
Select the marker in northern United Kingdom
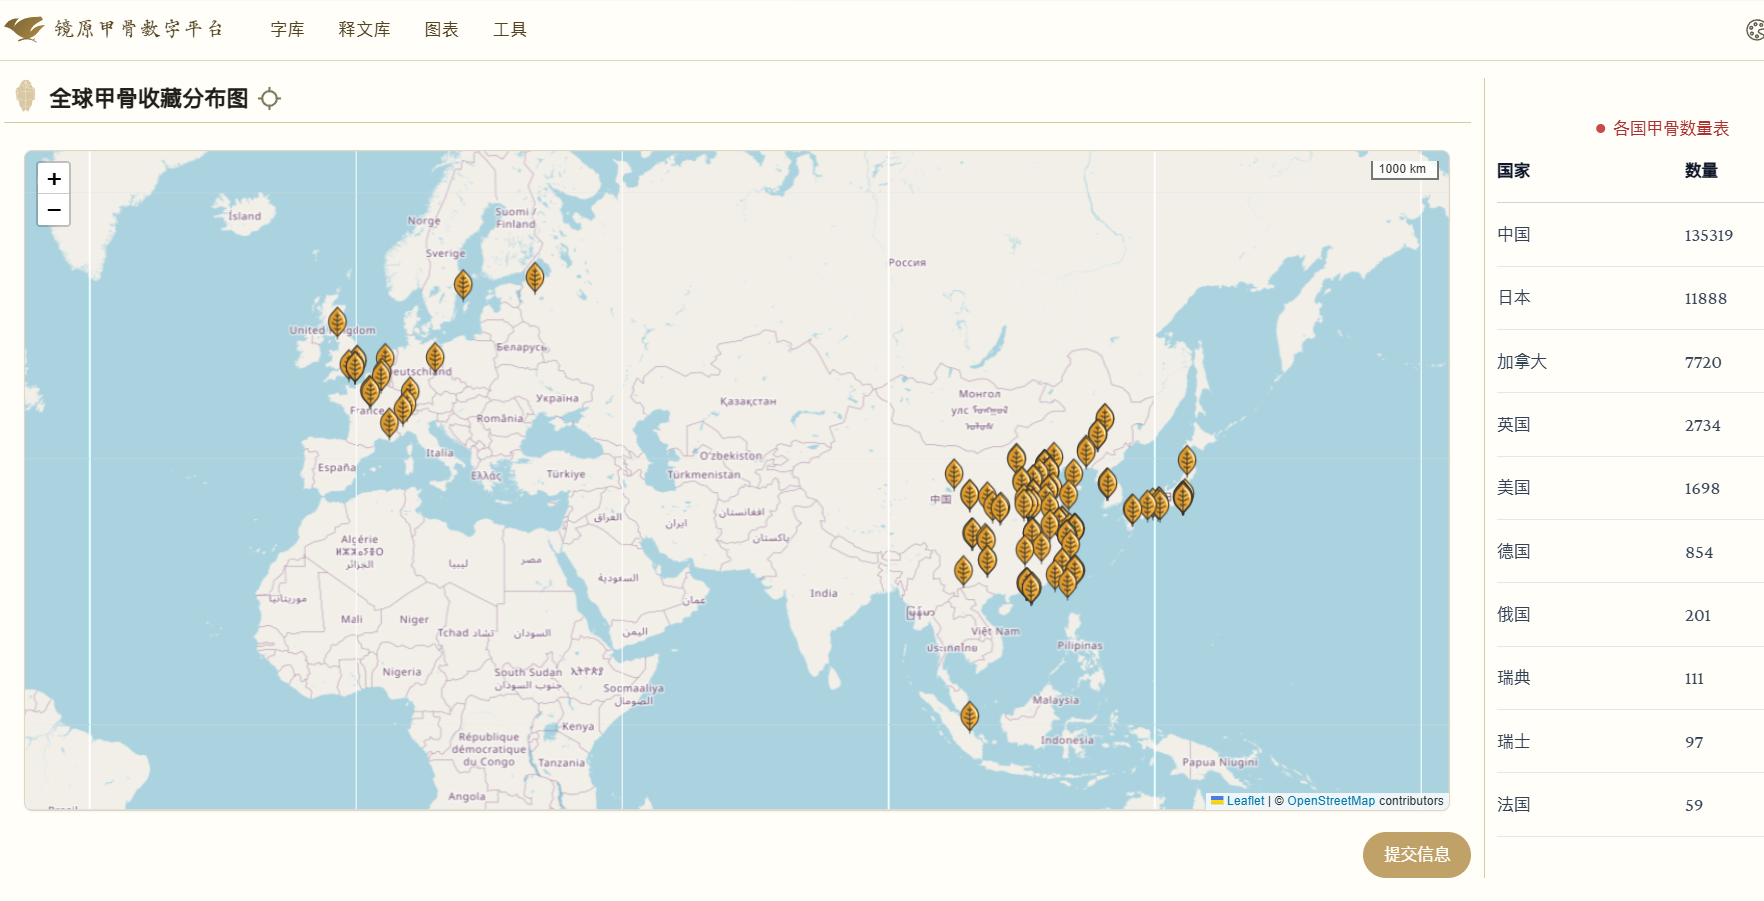tap(337, 322)
